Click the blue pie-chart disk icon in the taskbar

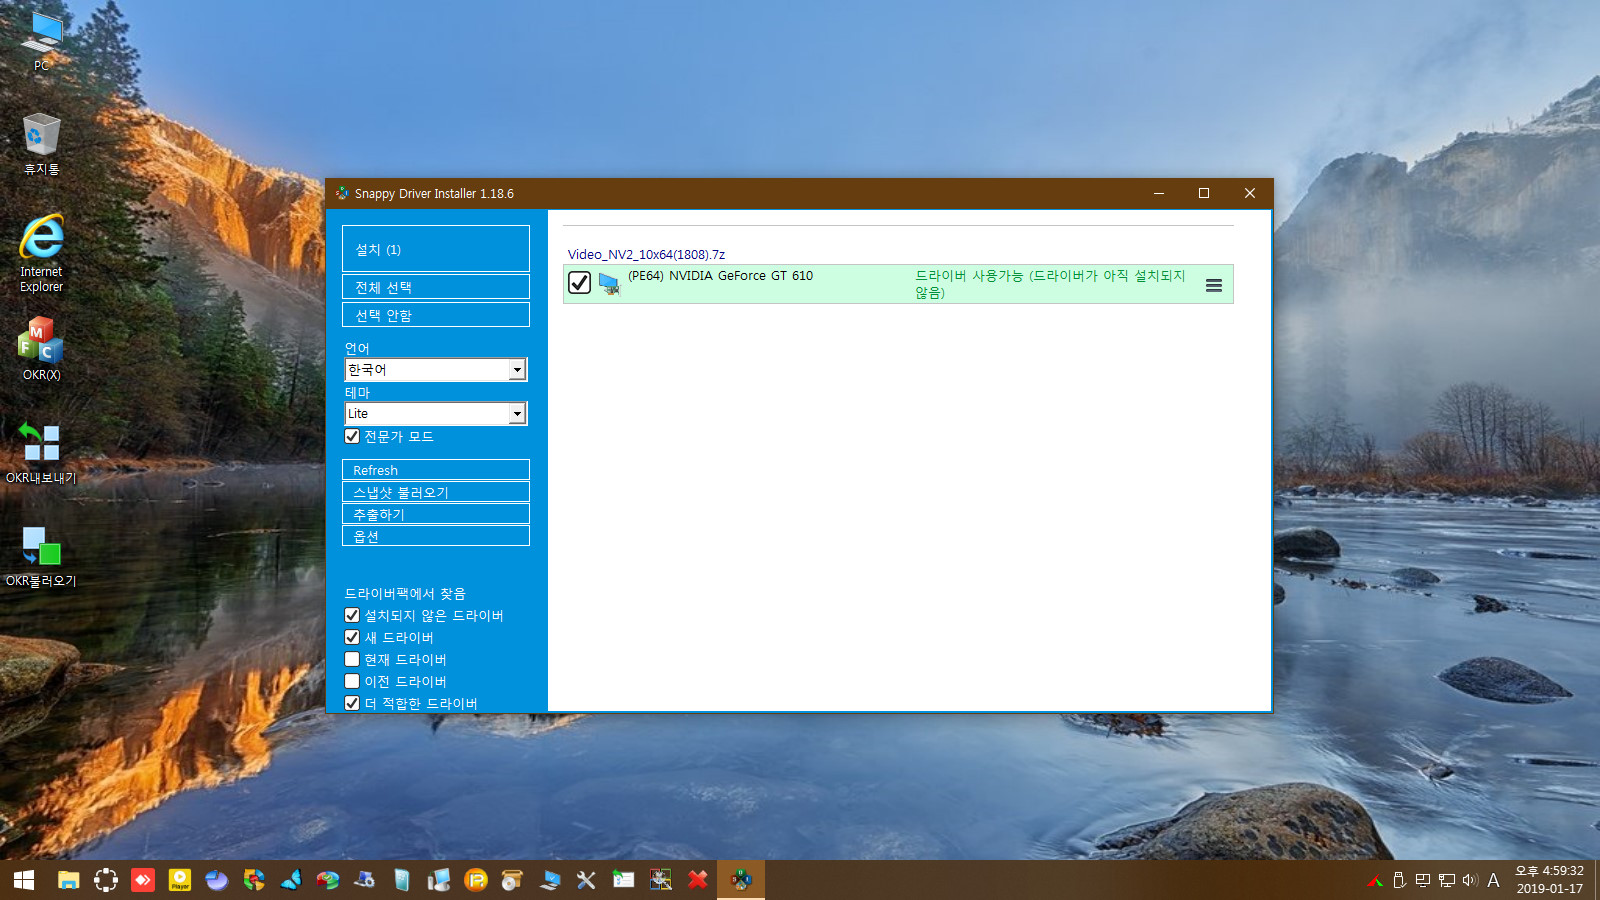(217, 880)
